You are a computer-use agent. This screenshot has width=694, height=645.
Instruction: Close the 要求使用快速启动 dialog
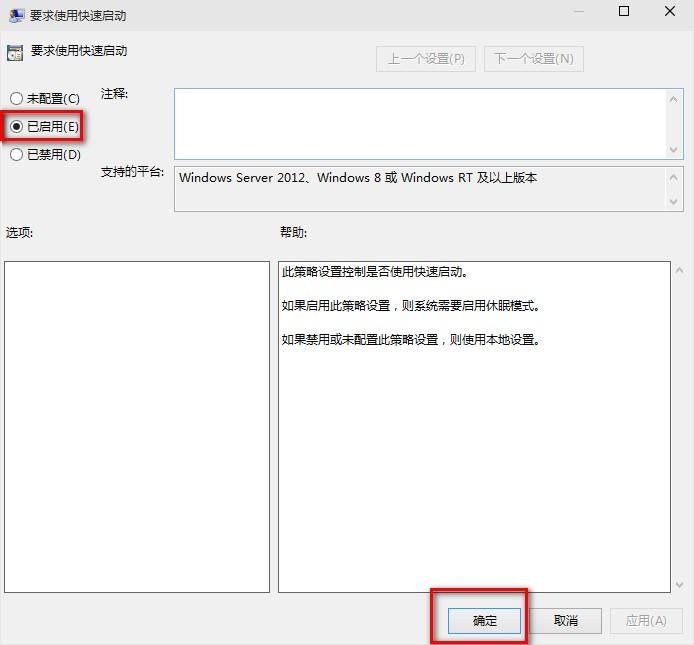pyautogui.click(x=670, y=11)
